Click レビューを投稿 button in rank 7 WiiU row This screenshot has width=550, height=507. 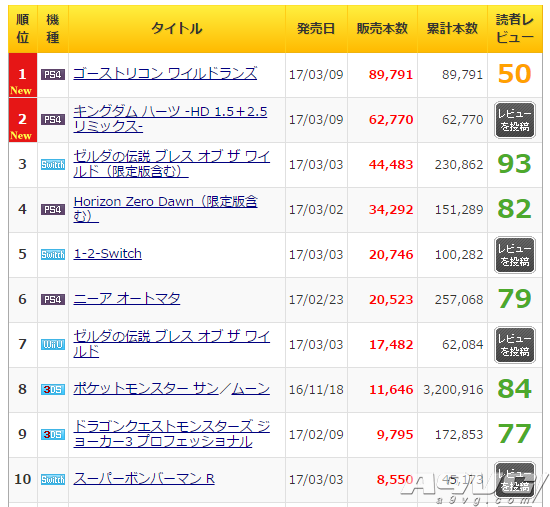(515, 345)
